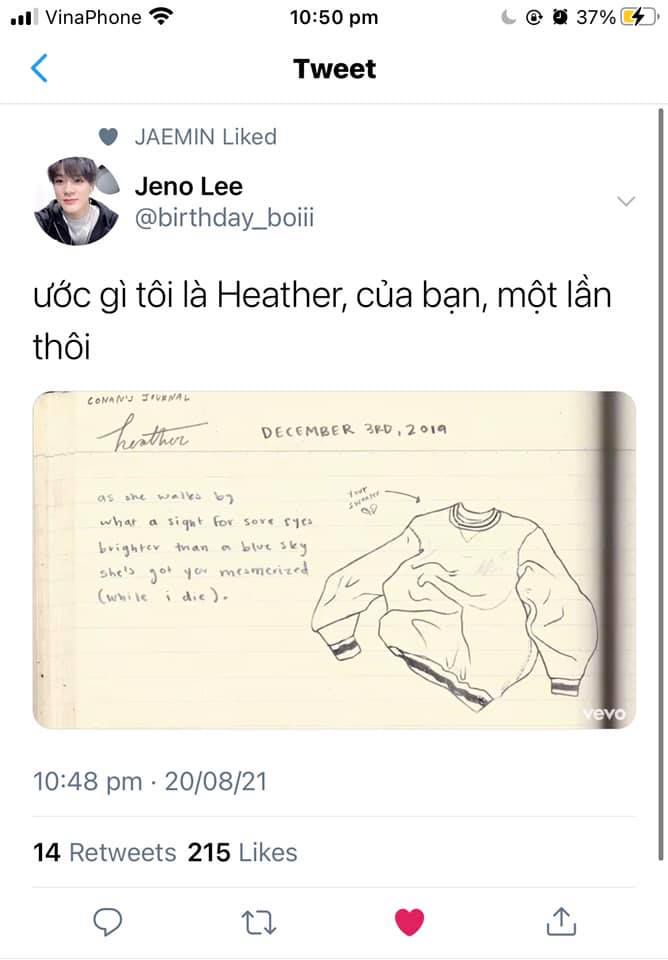668x960 pixels.
Task: Open the Heather journal image
Action: (334, 560)
